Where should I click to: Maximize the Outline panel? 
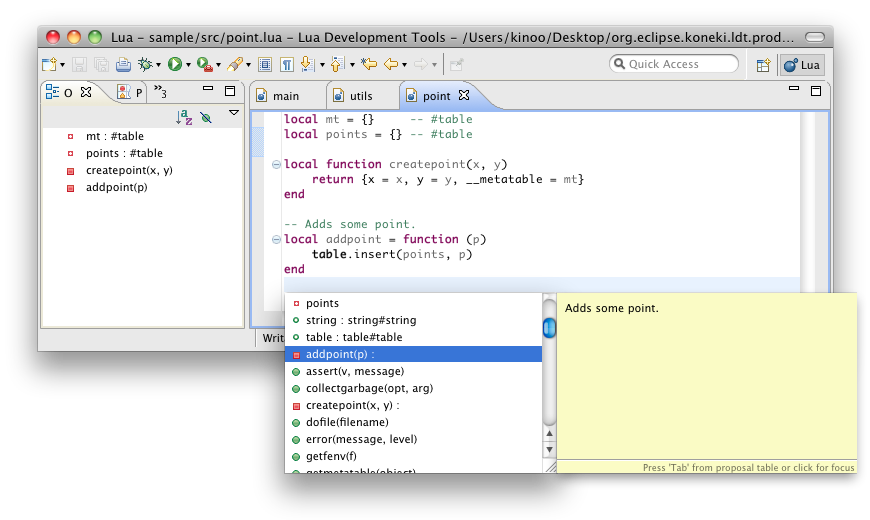pos(230,91)
